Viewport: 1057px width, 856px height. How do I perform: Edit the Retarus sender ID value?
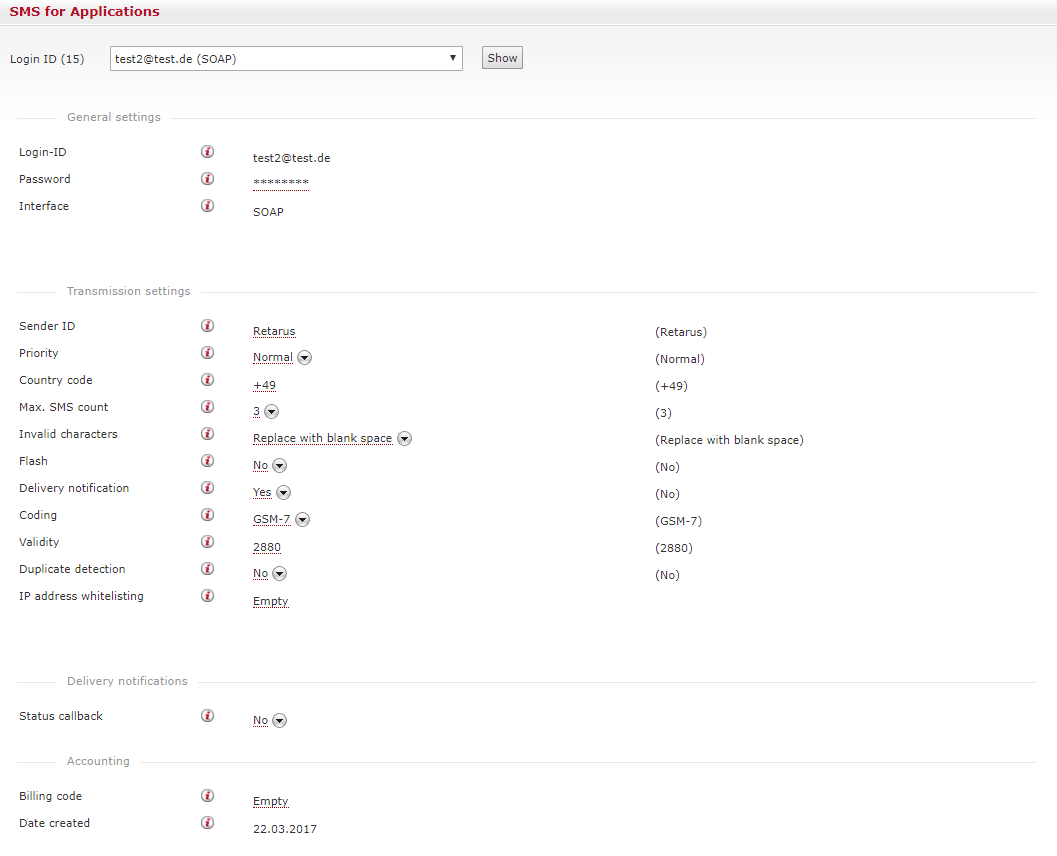point(274,332)
